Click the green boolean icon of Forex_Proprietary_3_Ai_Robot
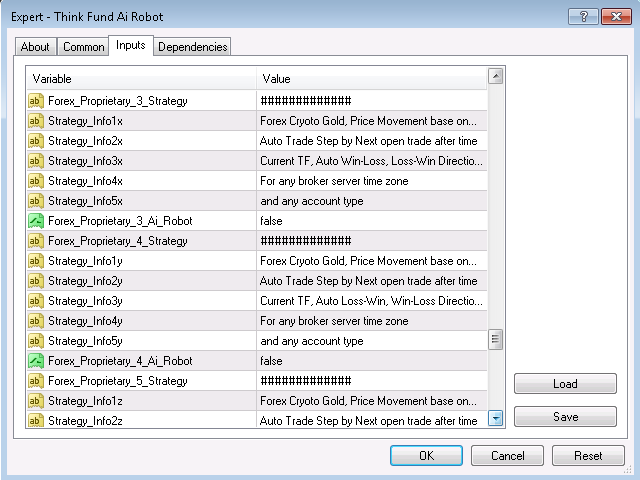The image size is (640, 480). 36,221
